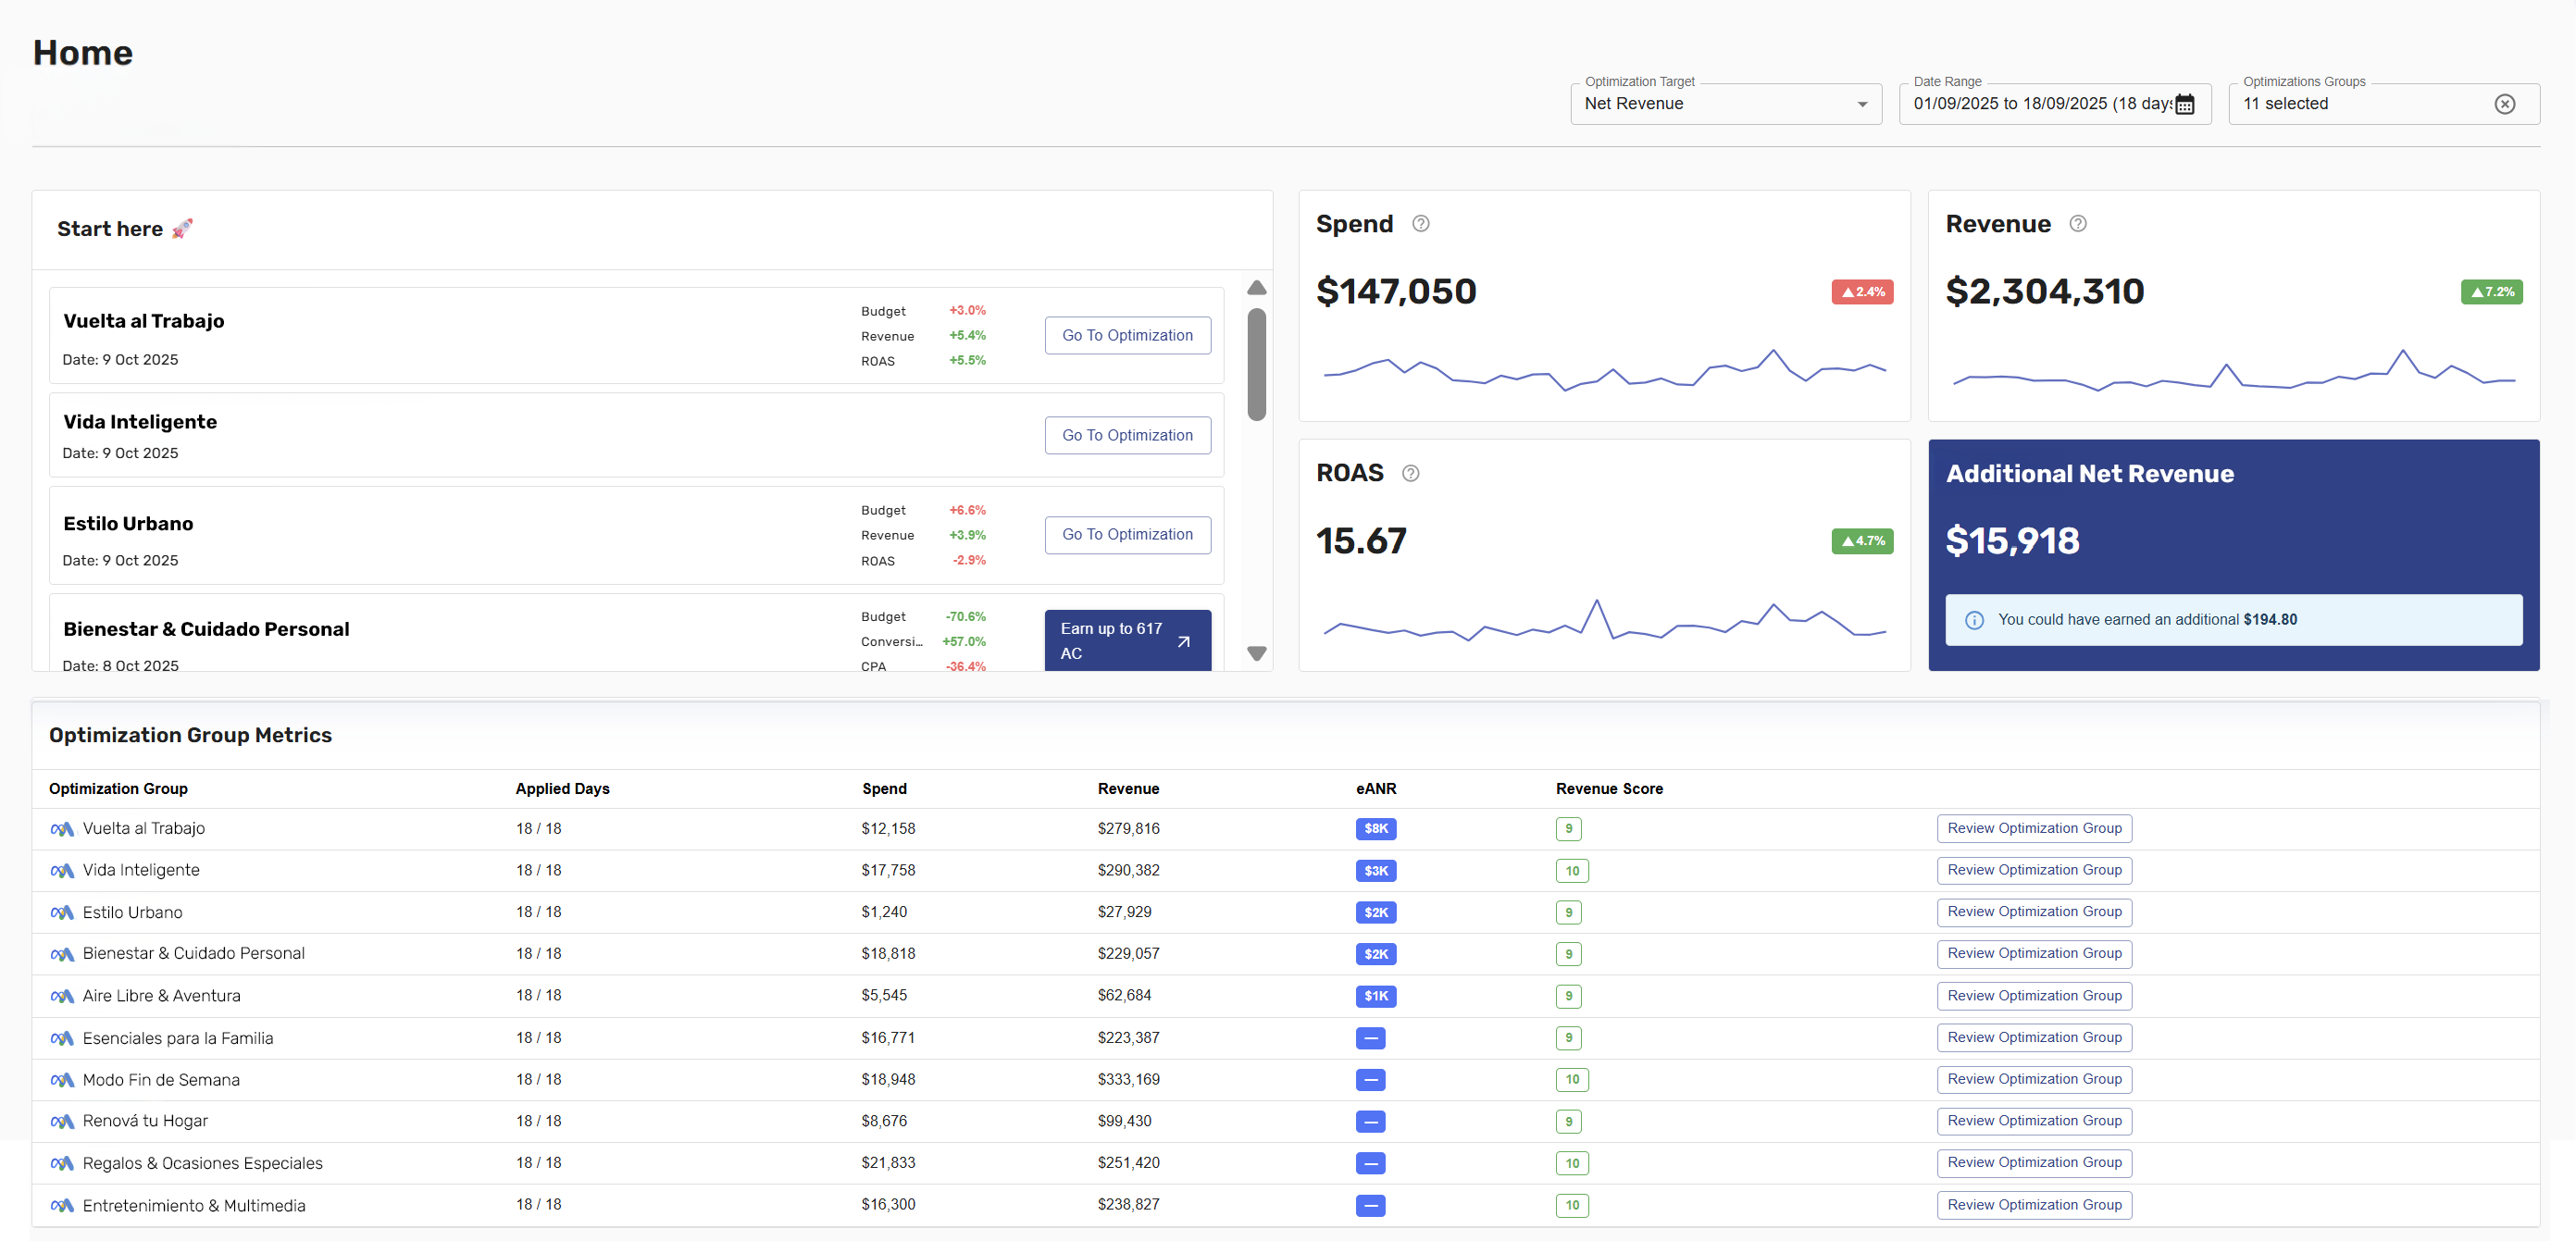The width and height of the screenshot is (2576, 1241).
Task: Click the info icon in the additional earnings notice
Action: (1974, 620)
